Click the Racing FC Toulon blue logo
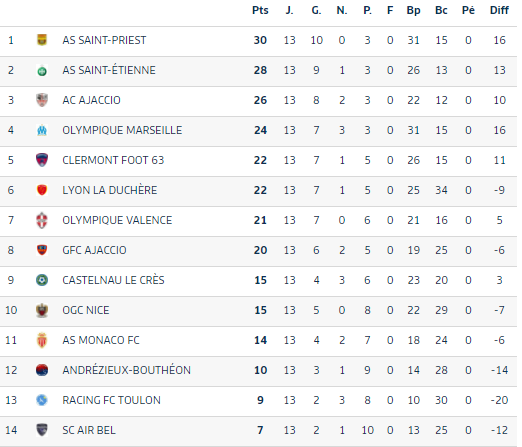This screenshot has height=447, width=522. (42, 400)
